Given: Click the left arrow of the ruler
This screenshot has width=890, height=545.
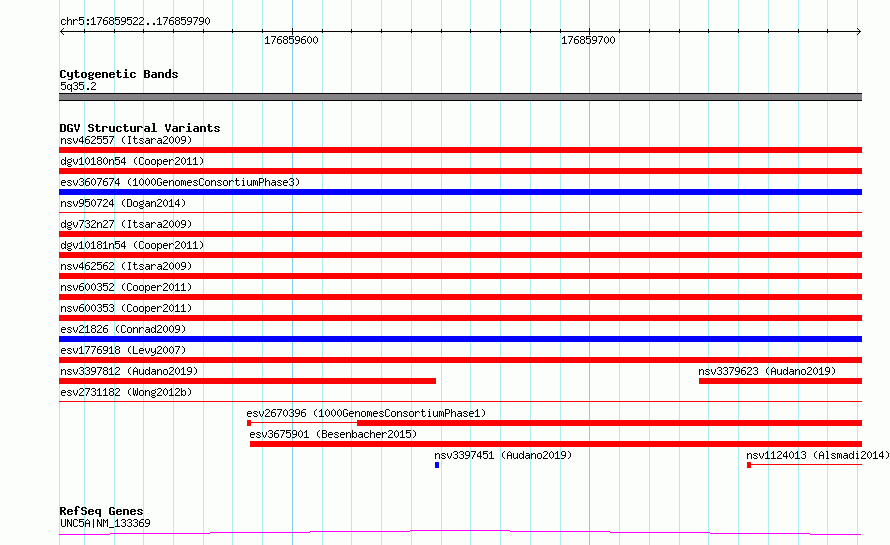Looking at the screenshot, I should 62,31.
